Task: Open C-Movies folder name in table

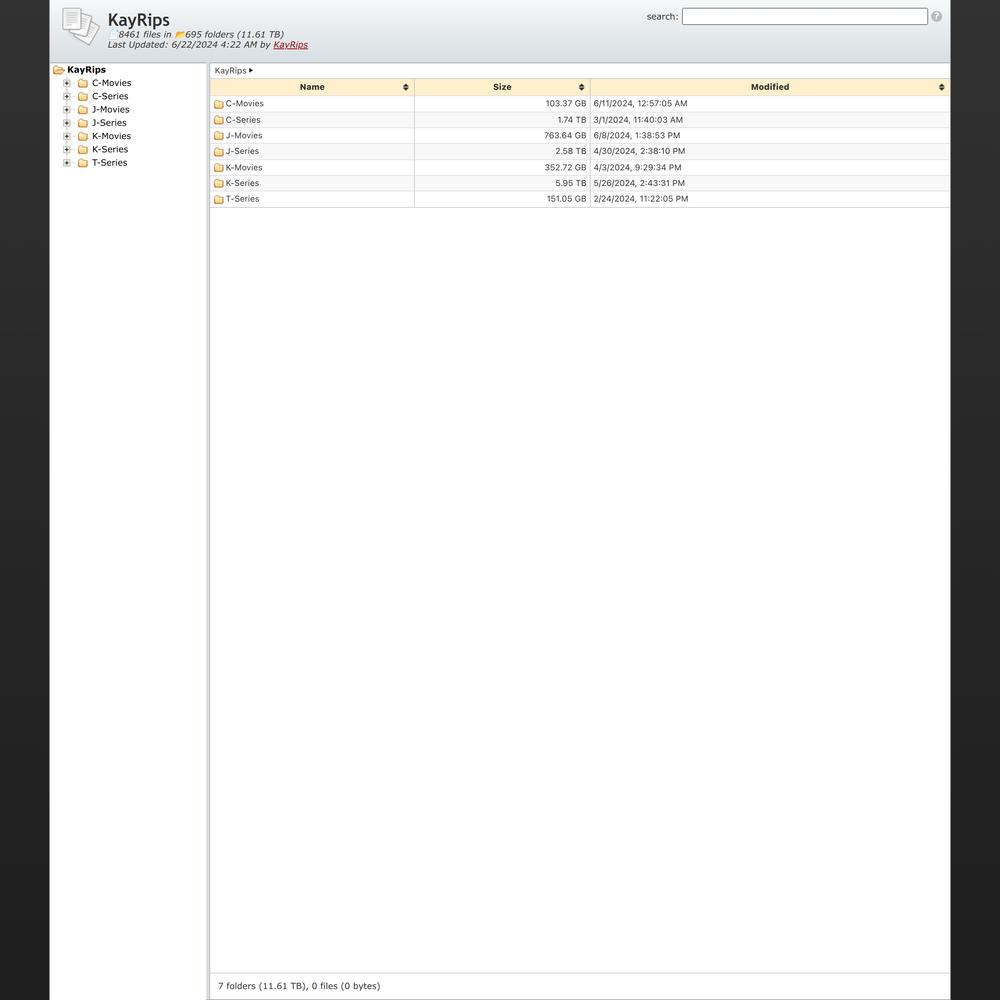Action: point(245,104)
